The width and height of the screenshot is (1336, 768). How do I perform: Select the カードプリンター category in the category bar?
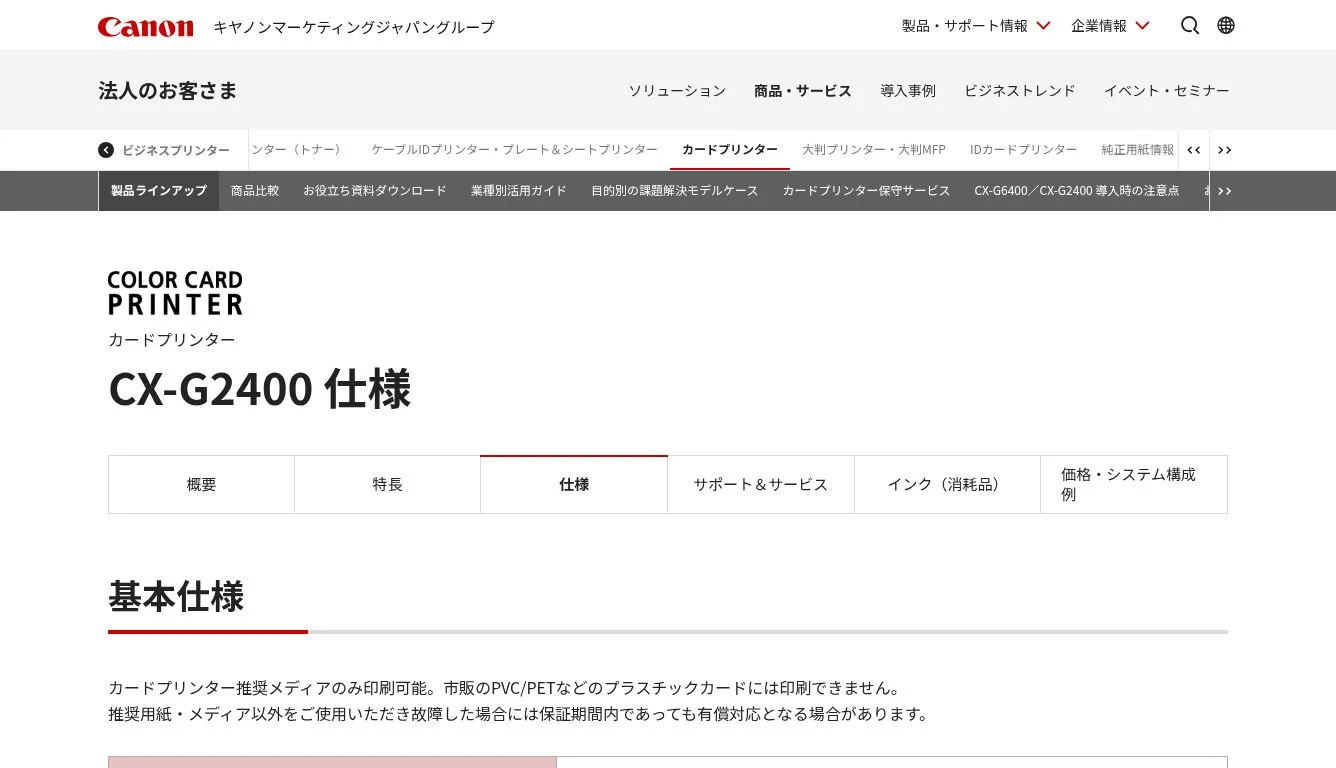(x=730, y=150)
